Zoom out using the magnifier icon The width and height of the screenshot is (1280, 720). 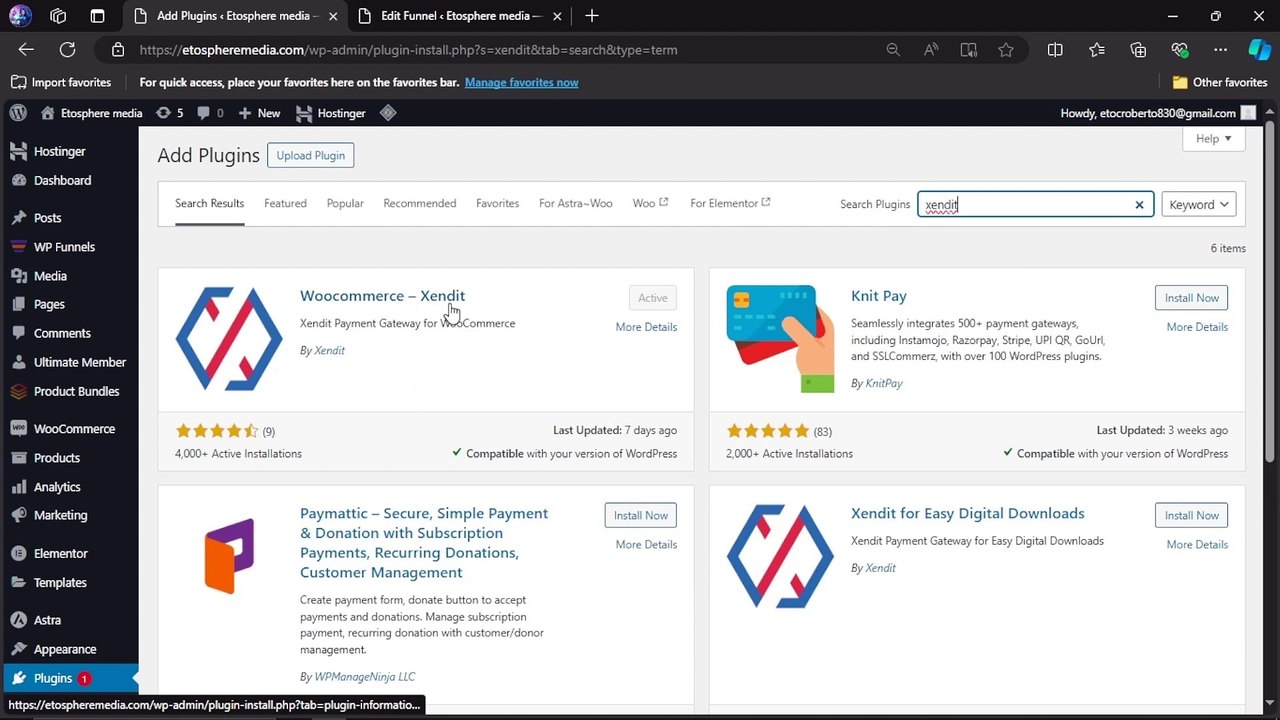point(893,50)
